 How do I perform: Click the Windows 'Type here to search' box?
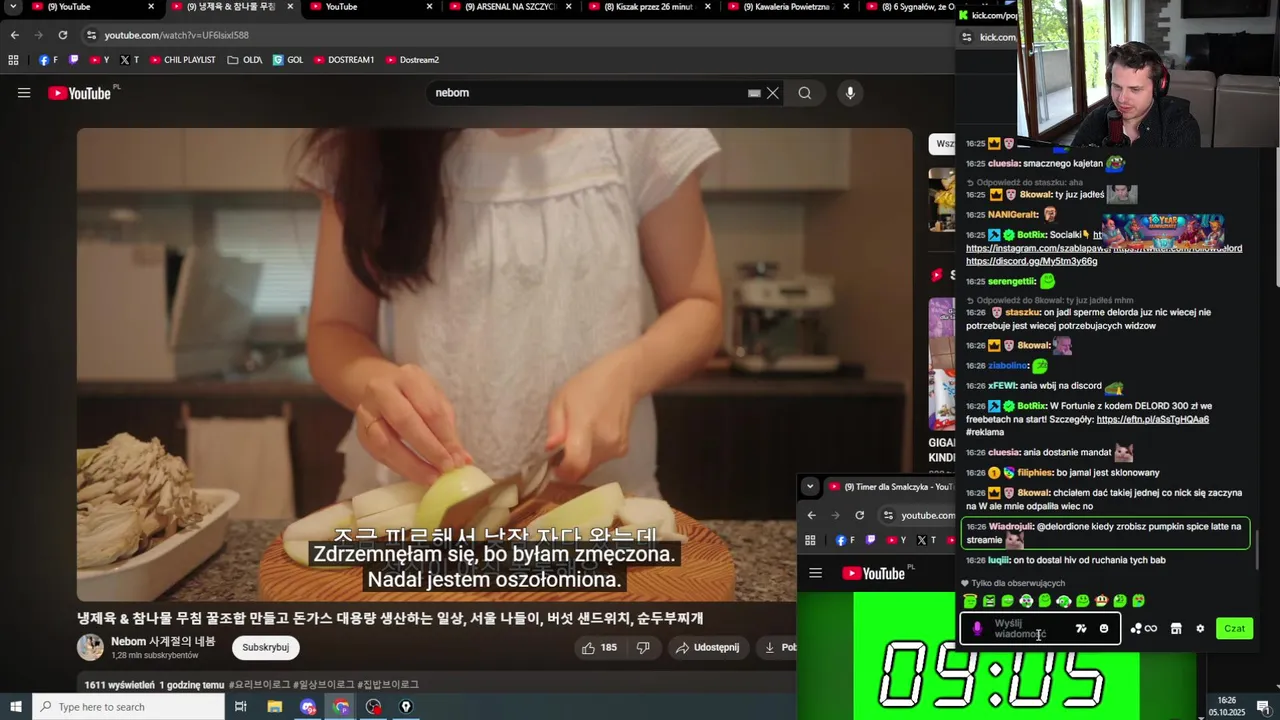tap(128, 707)
